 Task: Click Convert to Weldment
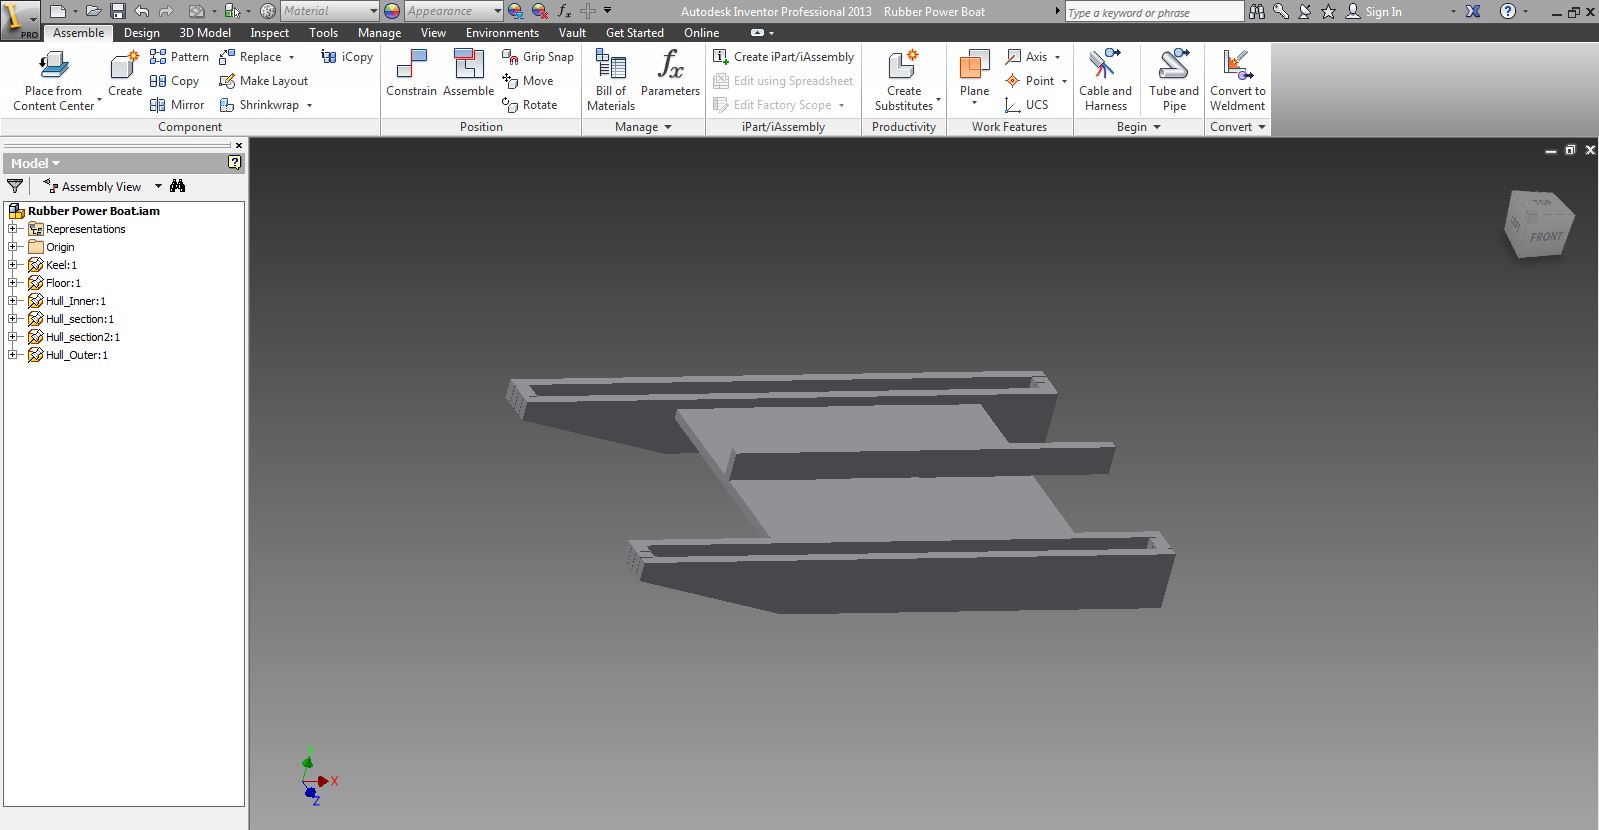(x=1238, y=80)
